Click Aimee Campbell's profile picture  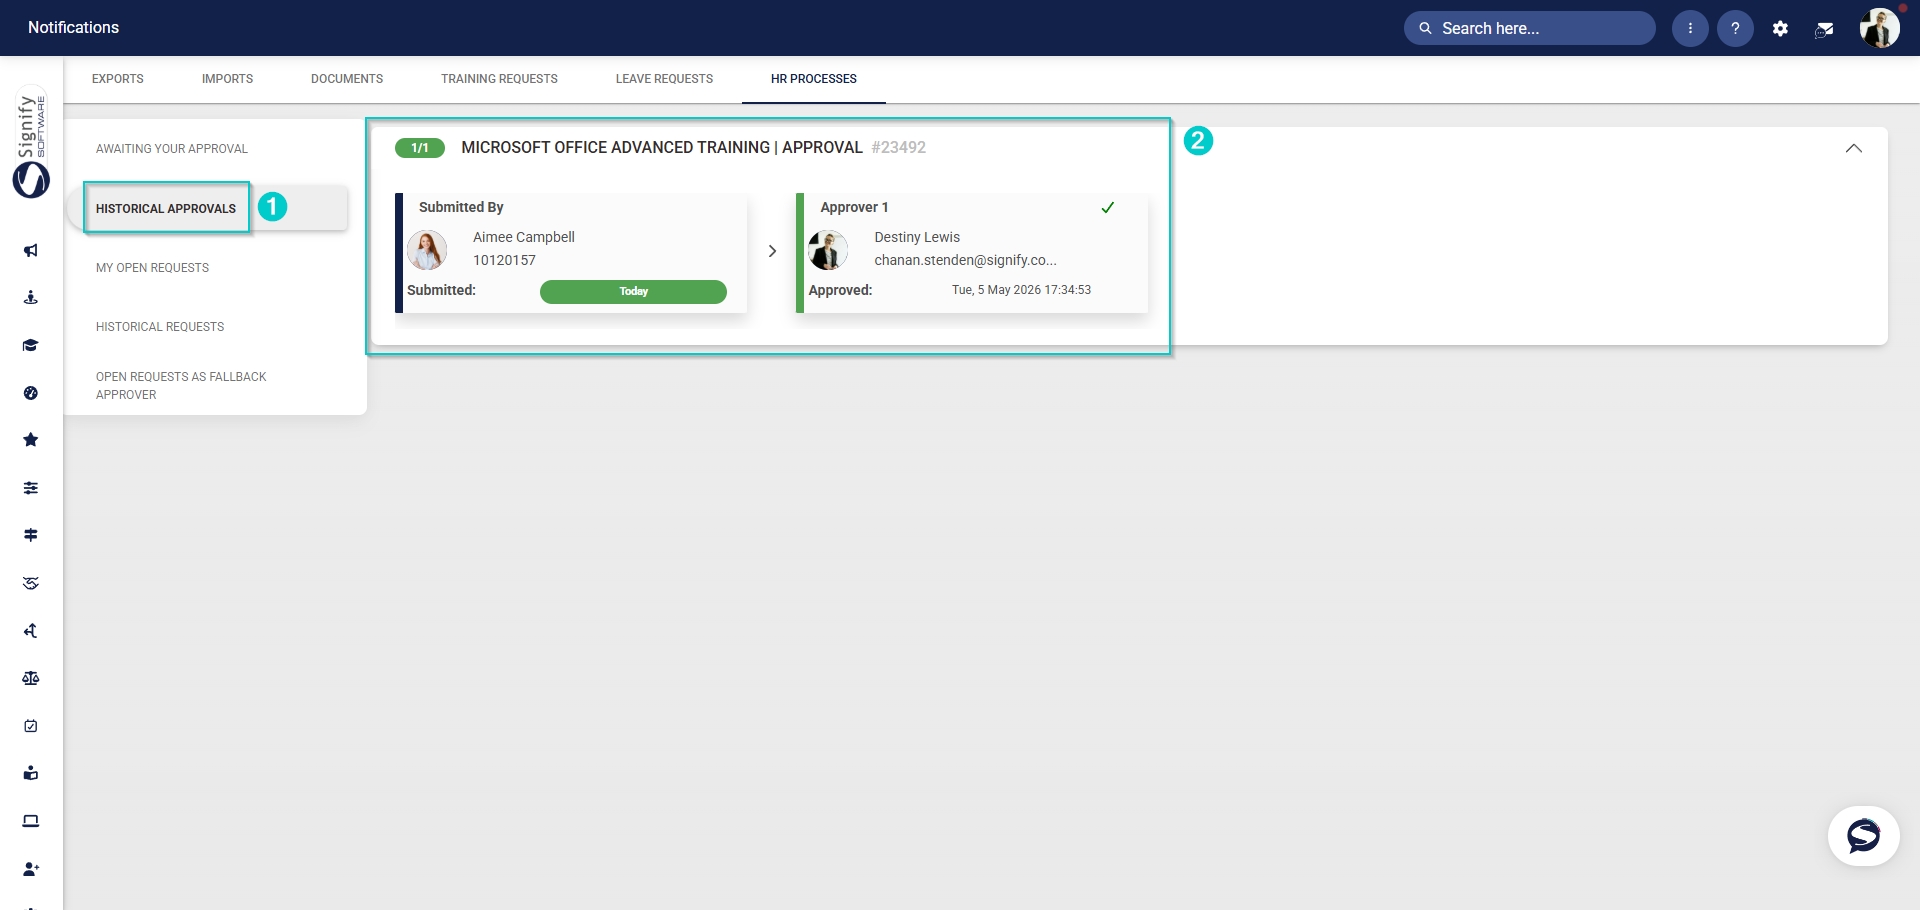[x=427, y=250]
